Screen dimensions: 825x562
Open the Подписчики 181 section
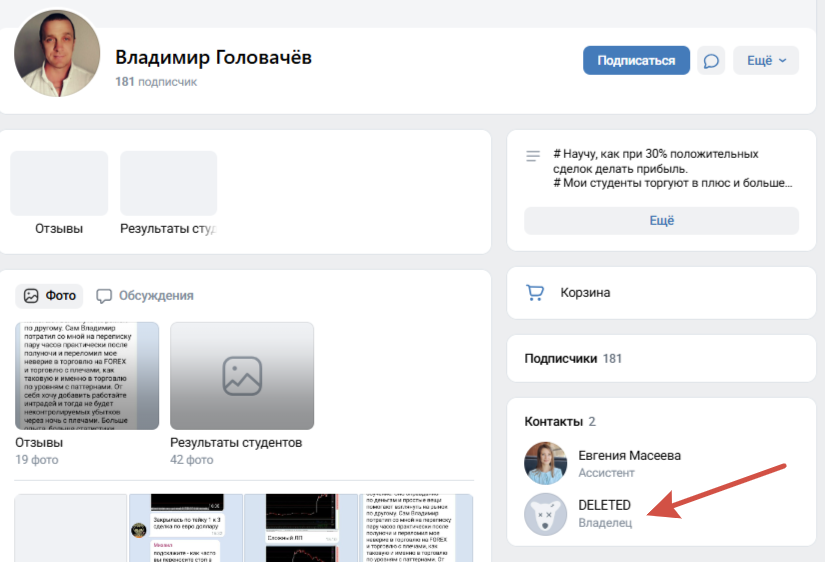pos(661,358)
